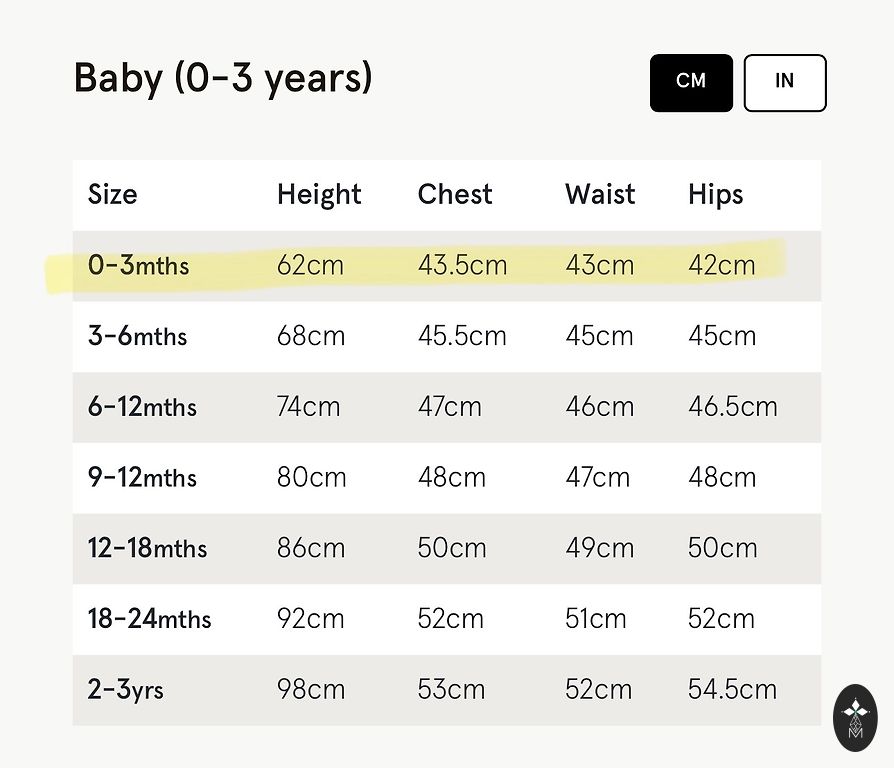This screenshot has height=768, width=894.
Task: Click the 54.5cm hips value
Action: (x=732, y=690)
